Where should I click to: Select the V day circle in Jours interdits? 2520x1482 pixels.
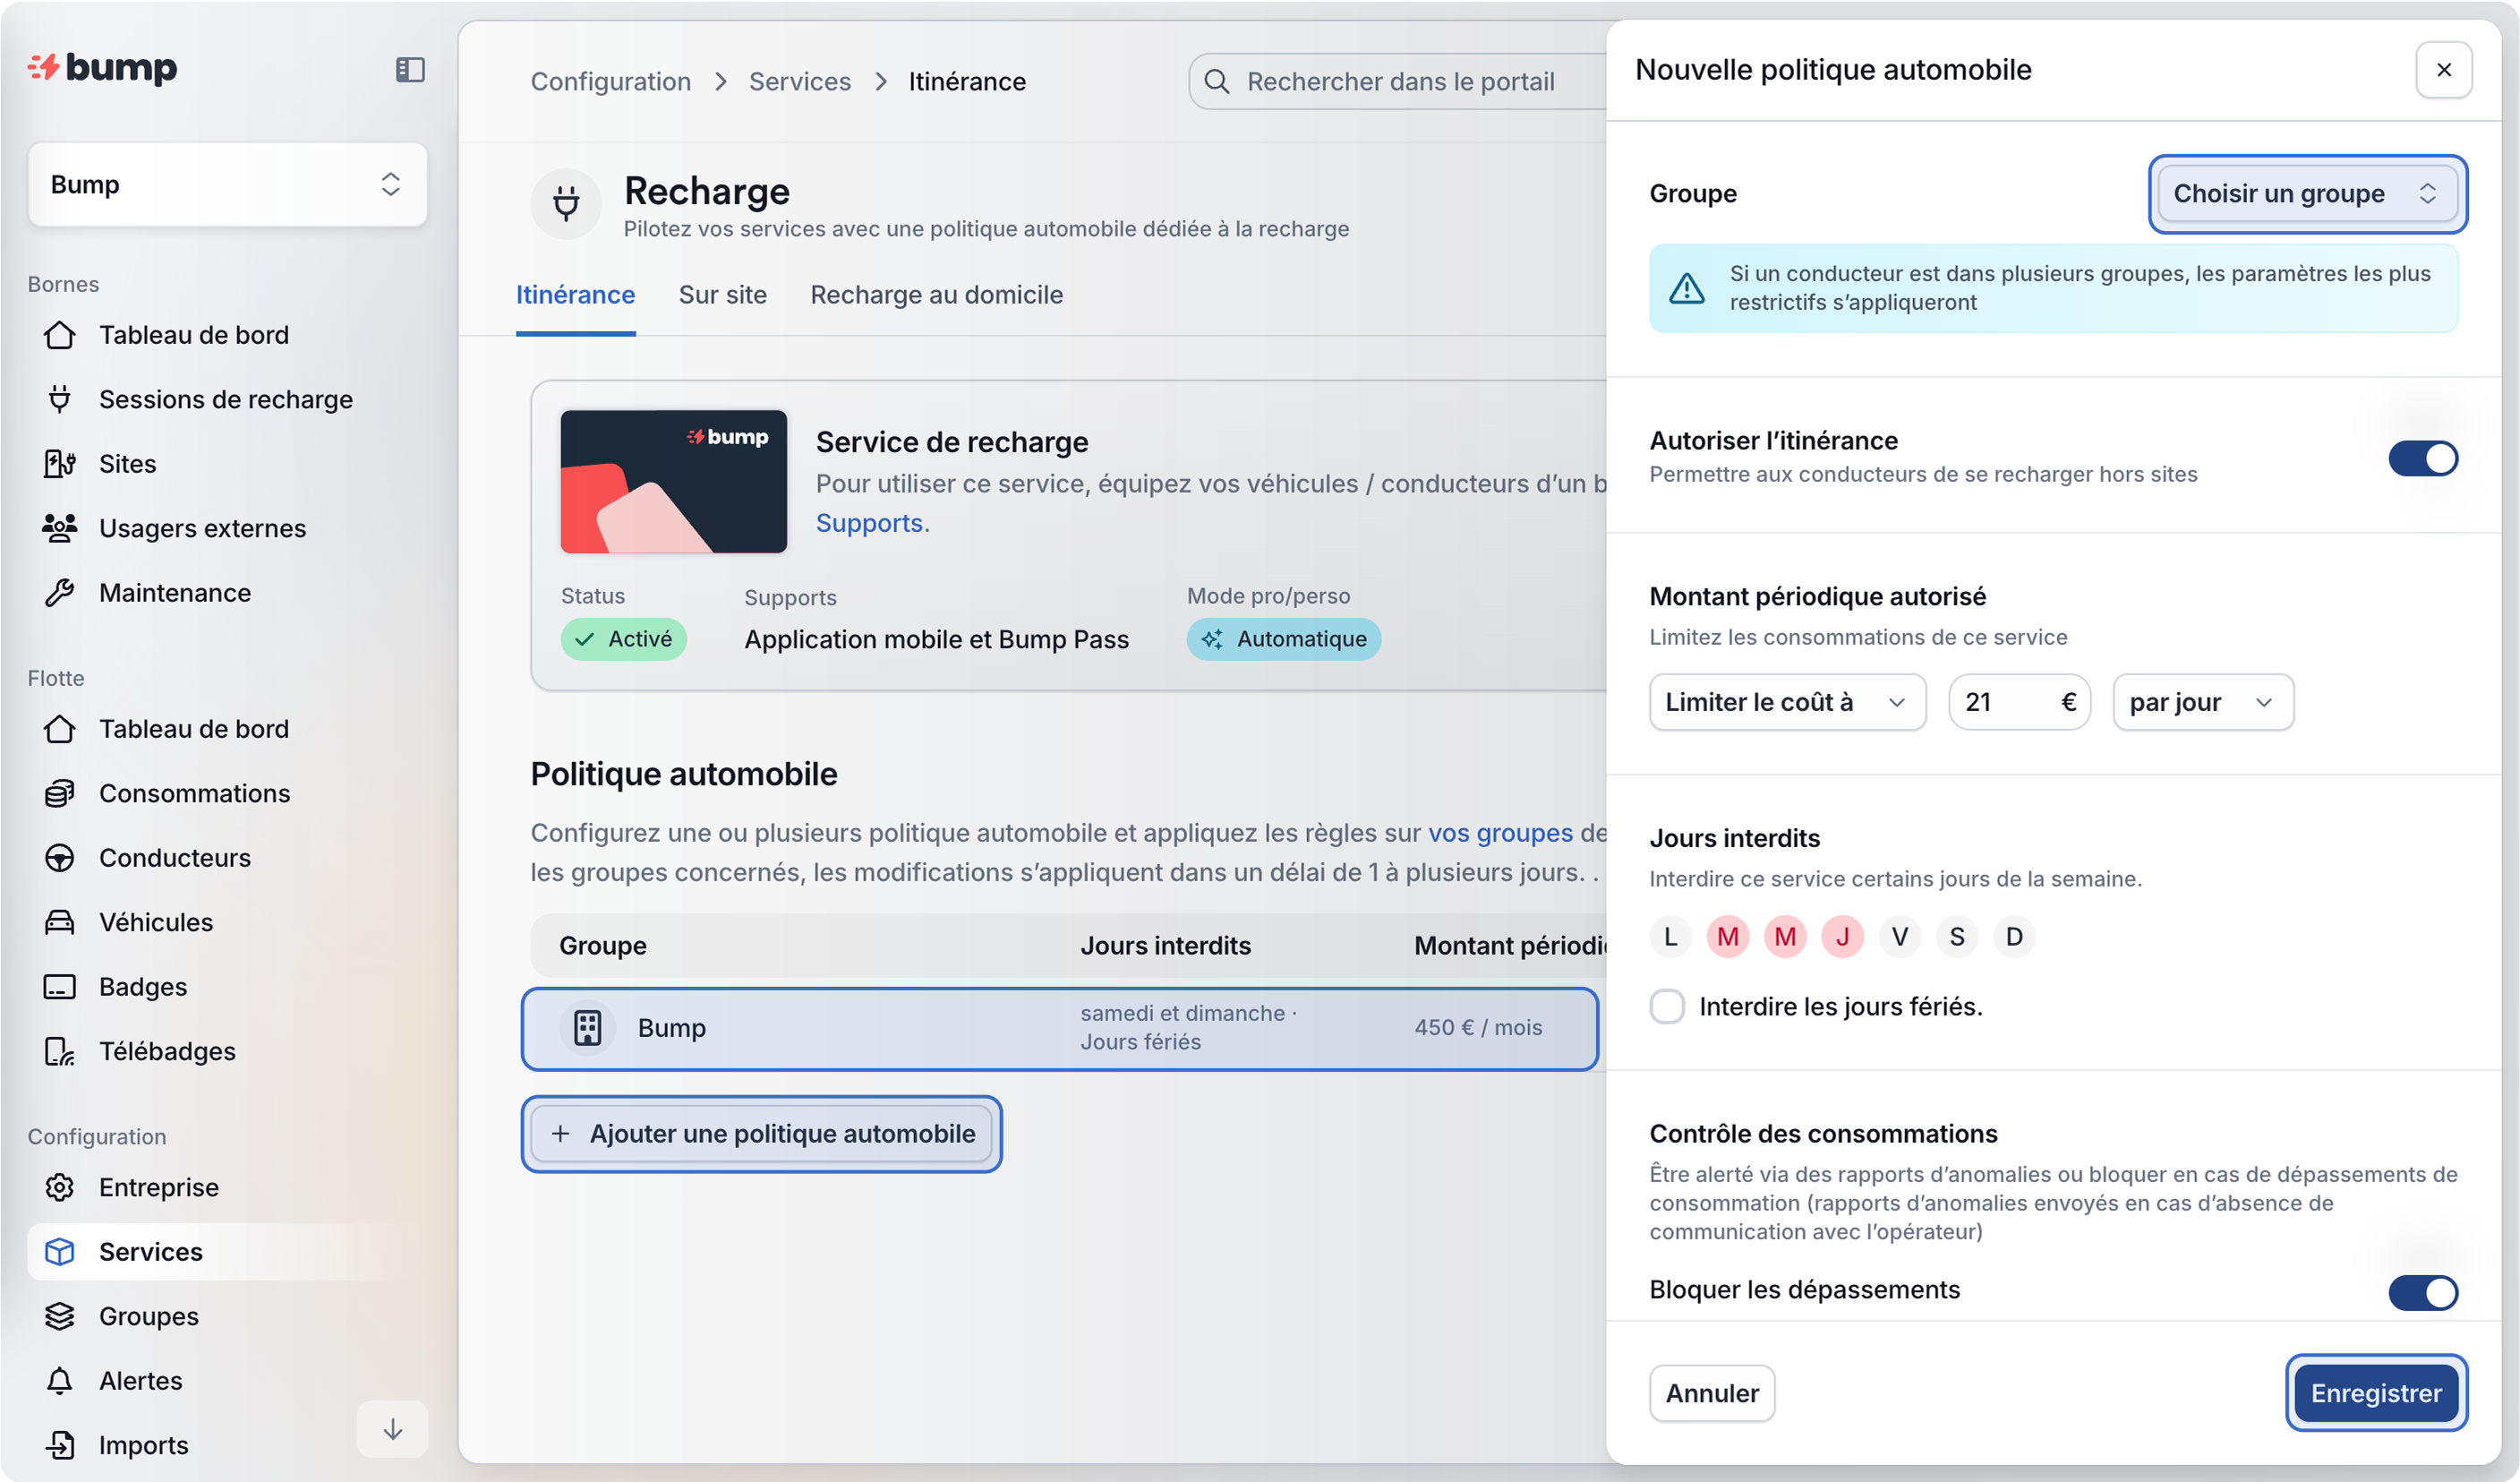point(1899,937)
